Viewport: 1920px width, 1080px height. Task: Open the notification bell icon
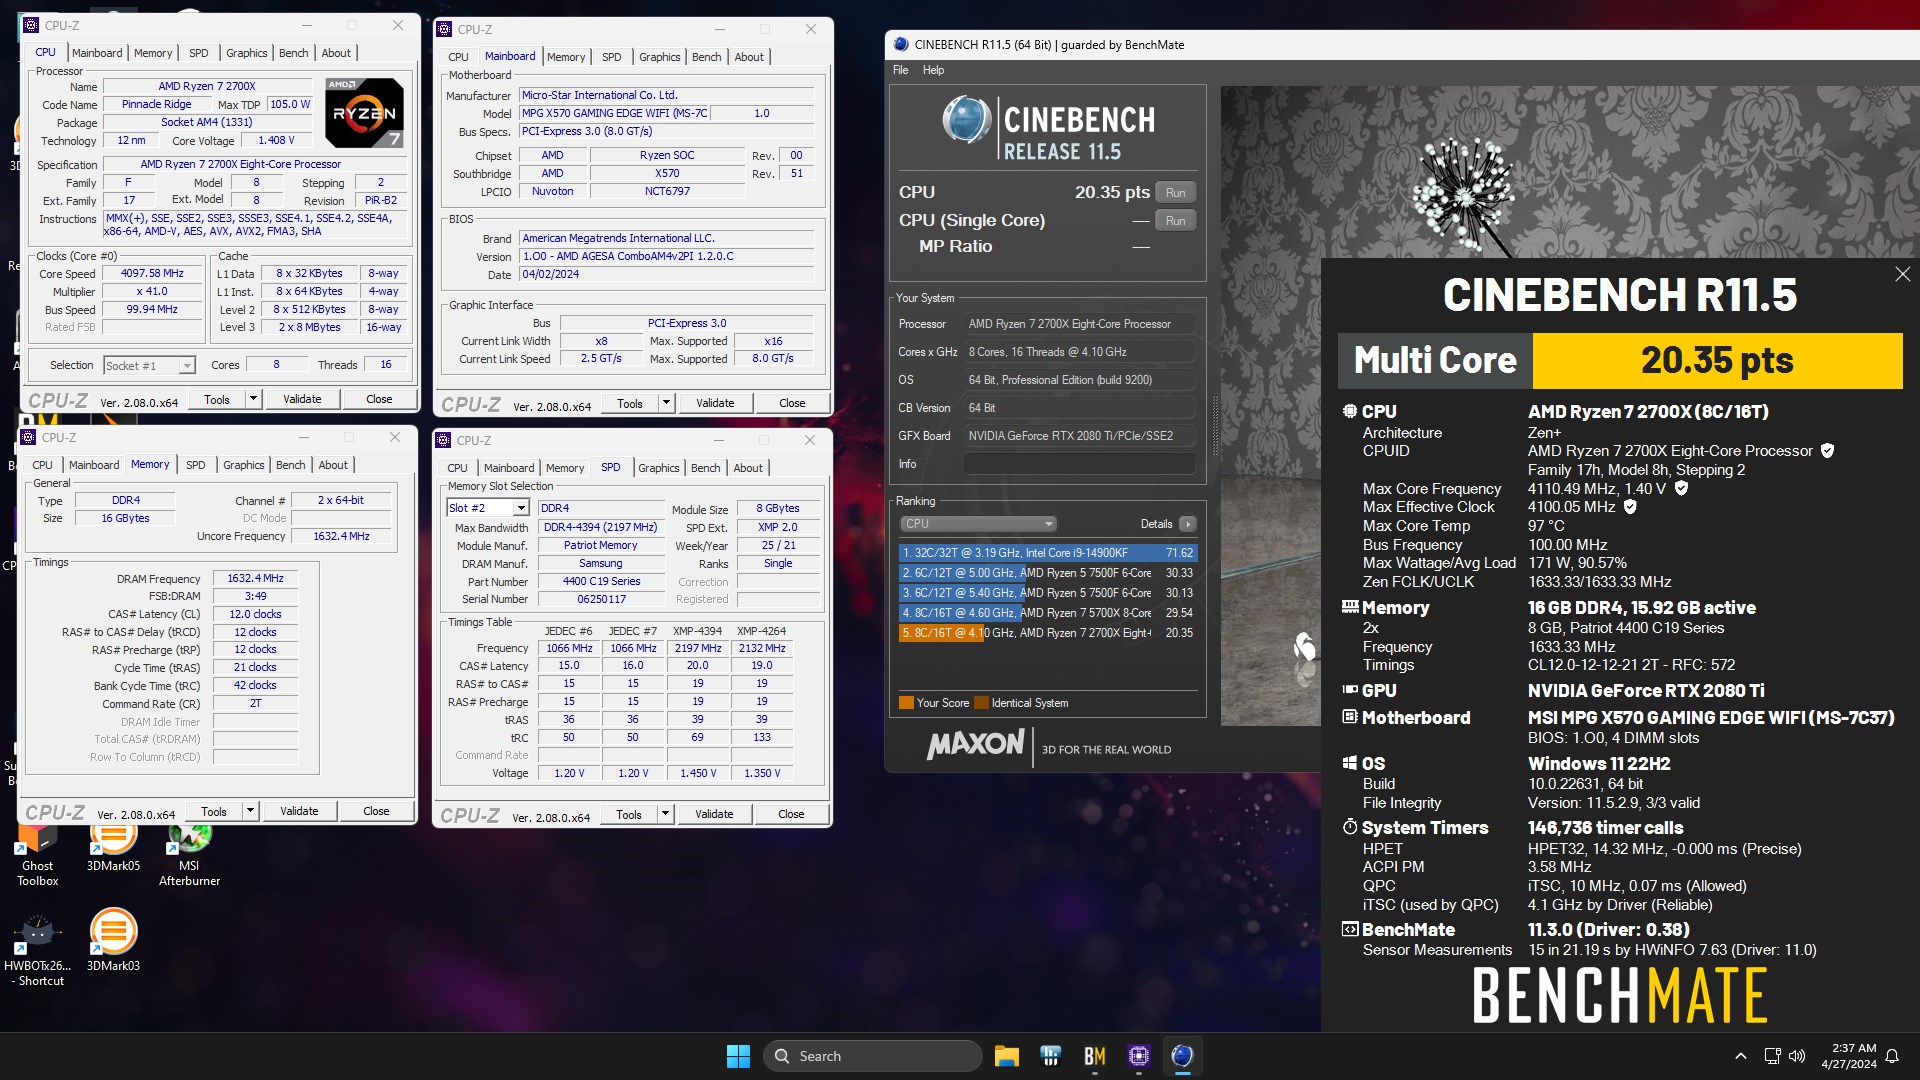tap(1892, 1056)
